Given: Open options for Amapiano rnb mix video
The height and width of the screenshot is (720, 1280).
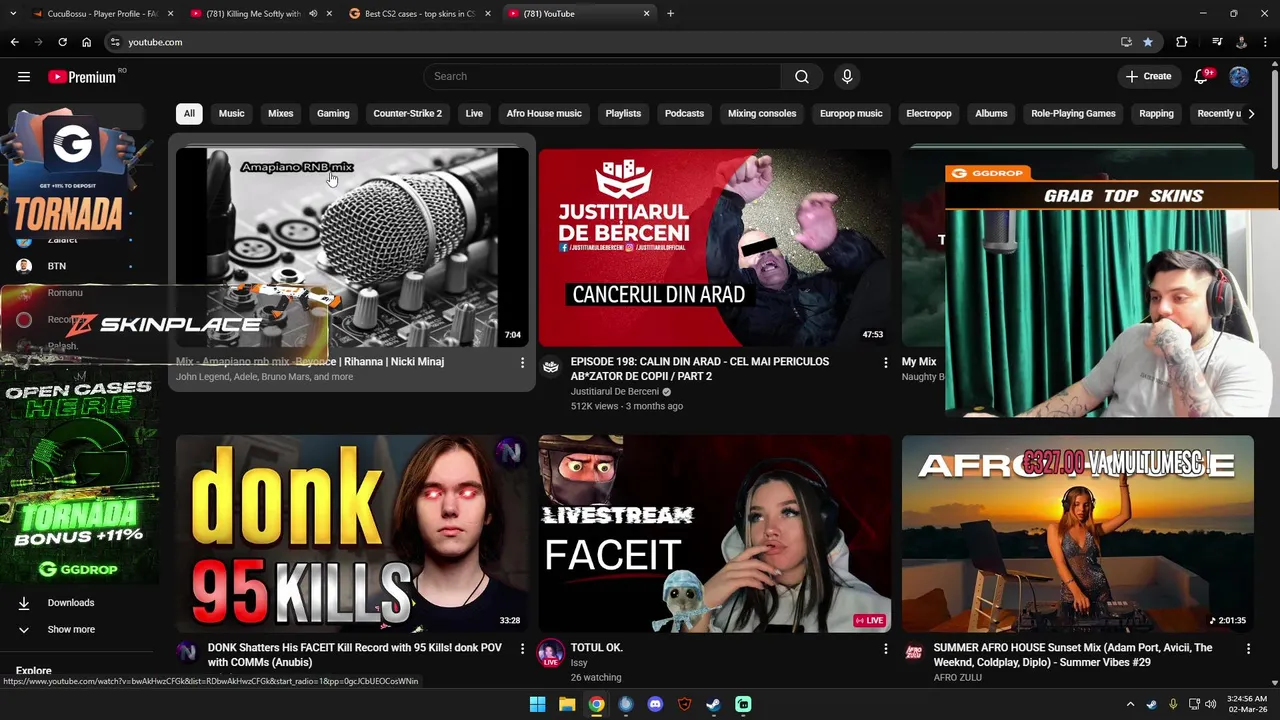Looking at the screenshot, I should (x=522, y=363).
